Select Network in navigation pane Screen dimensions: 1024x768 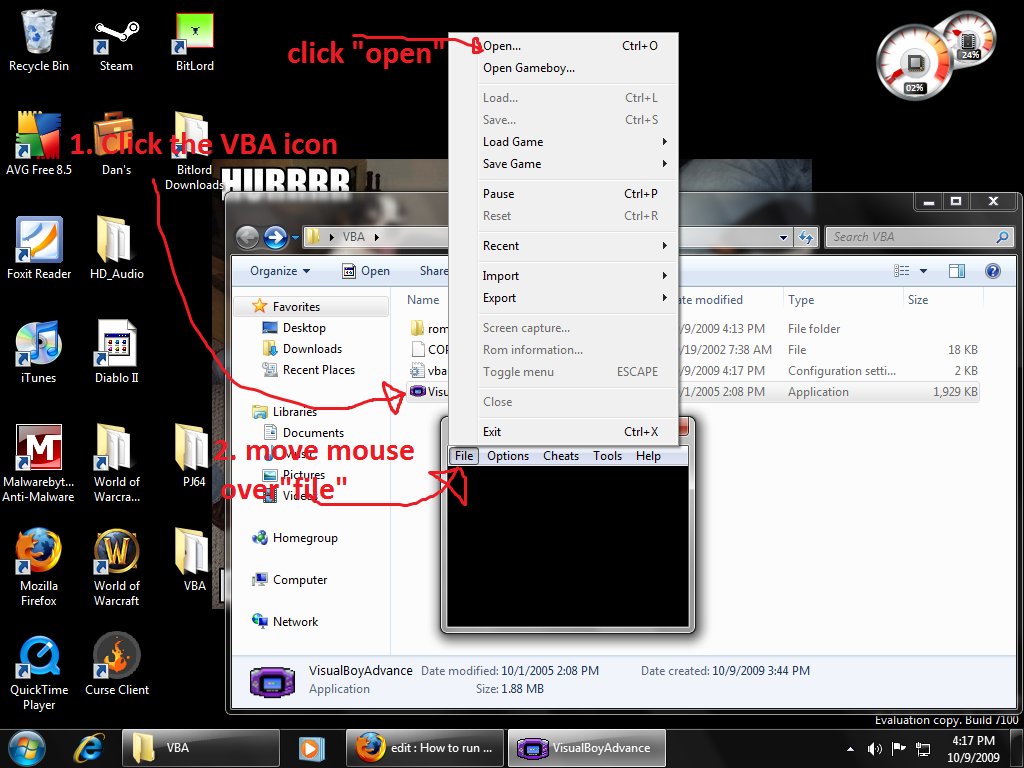click(x=285, y=622)
